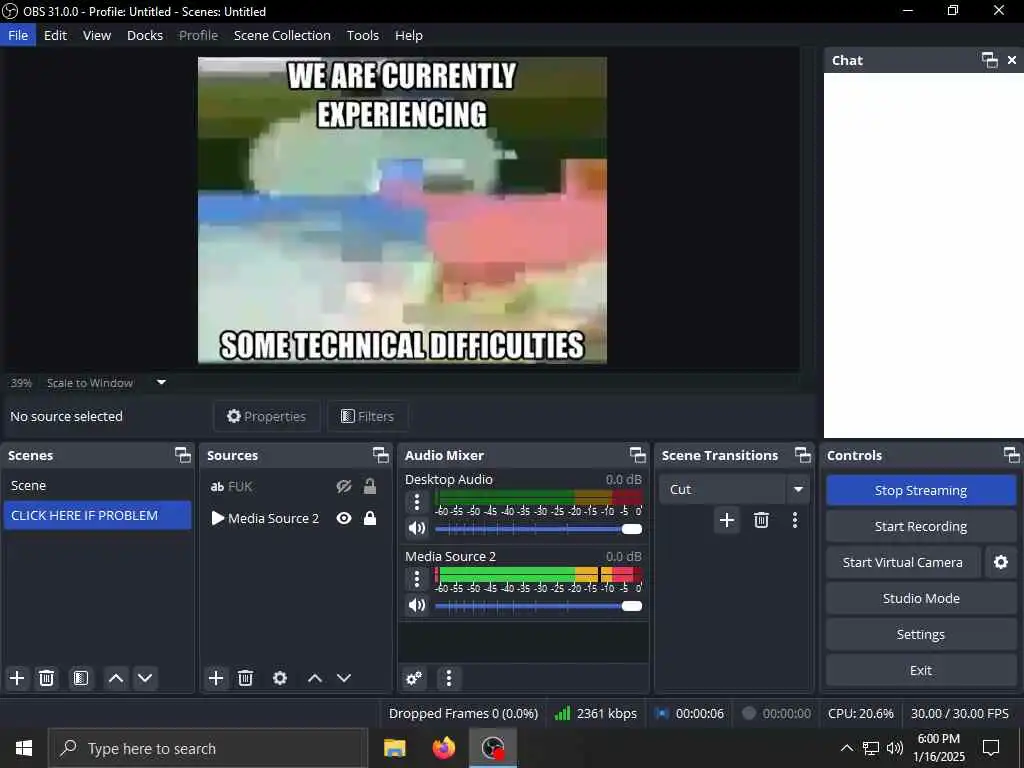Open Audio Mixer options three-dot menu
The width and height of the screenshot is (1024, 768).
coord(449,678)
